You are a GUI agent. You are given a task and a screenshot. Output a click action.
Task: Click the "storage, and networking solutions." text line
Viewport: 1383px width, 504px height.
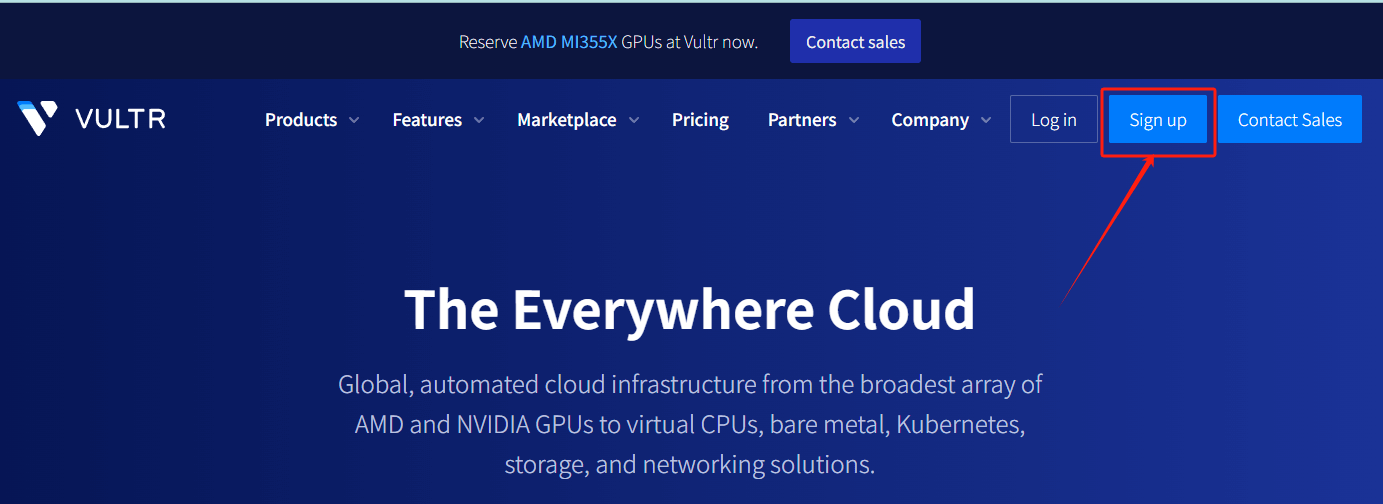[690, 465]
